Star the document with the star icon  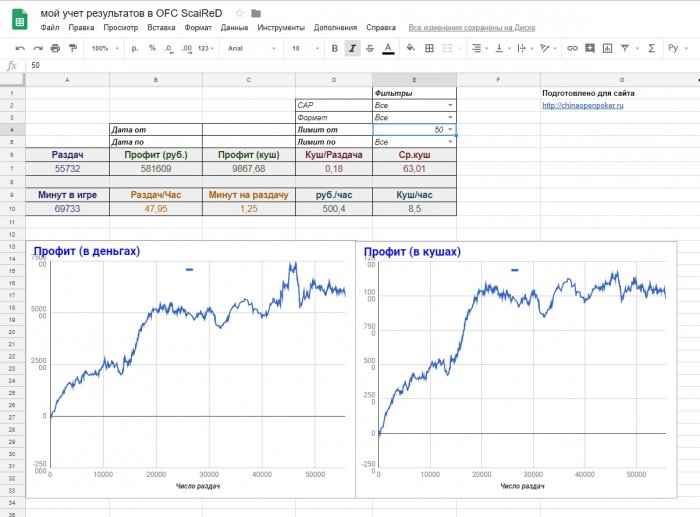tap(239, 13)
